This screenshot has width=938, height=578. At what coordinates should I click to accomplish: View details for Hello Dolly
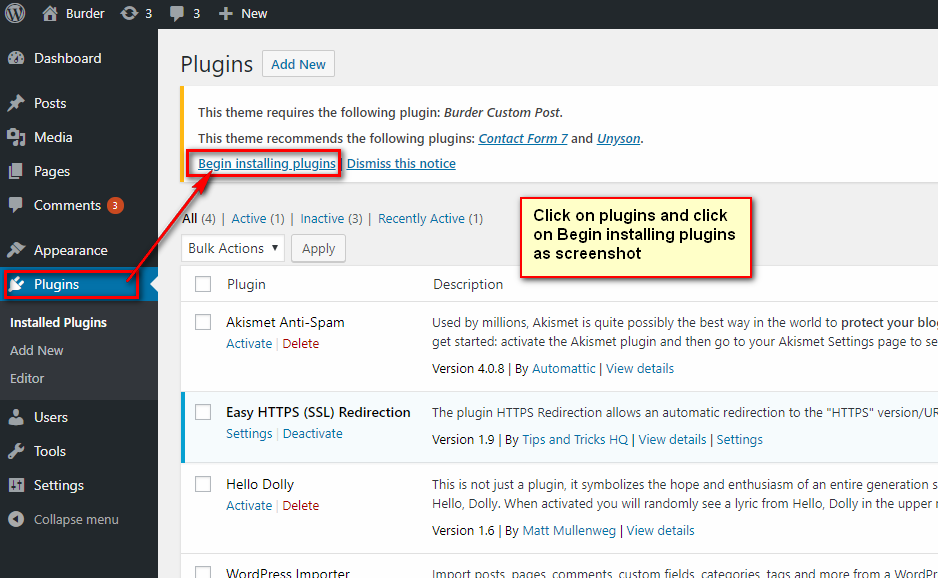coord(660,531)
